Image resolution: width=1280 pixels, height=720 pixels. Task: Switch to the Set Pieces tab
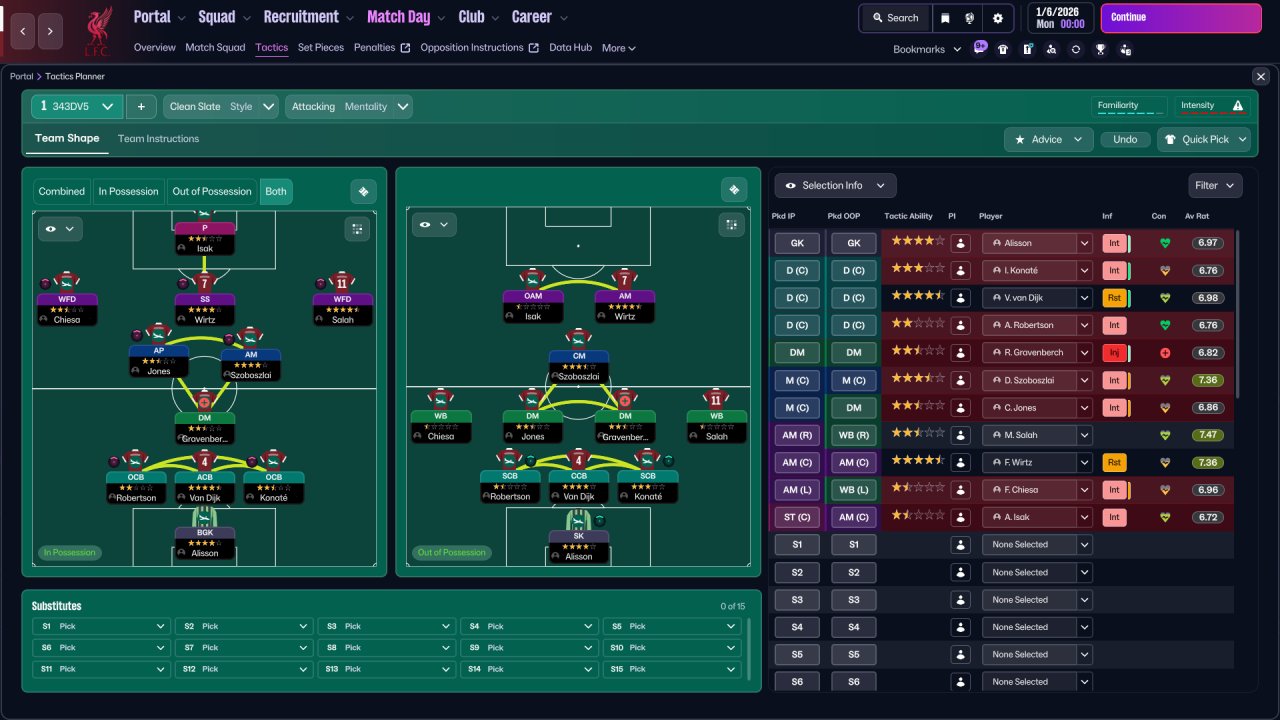tap(321, 48)
